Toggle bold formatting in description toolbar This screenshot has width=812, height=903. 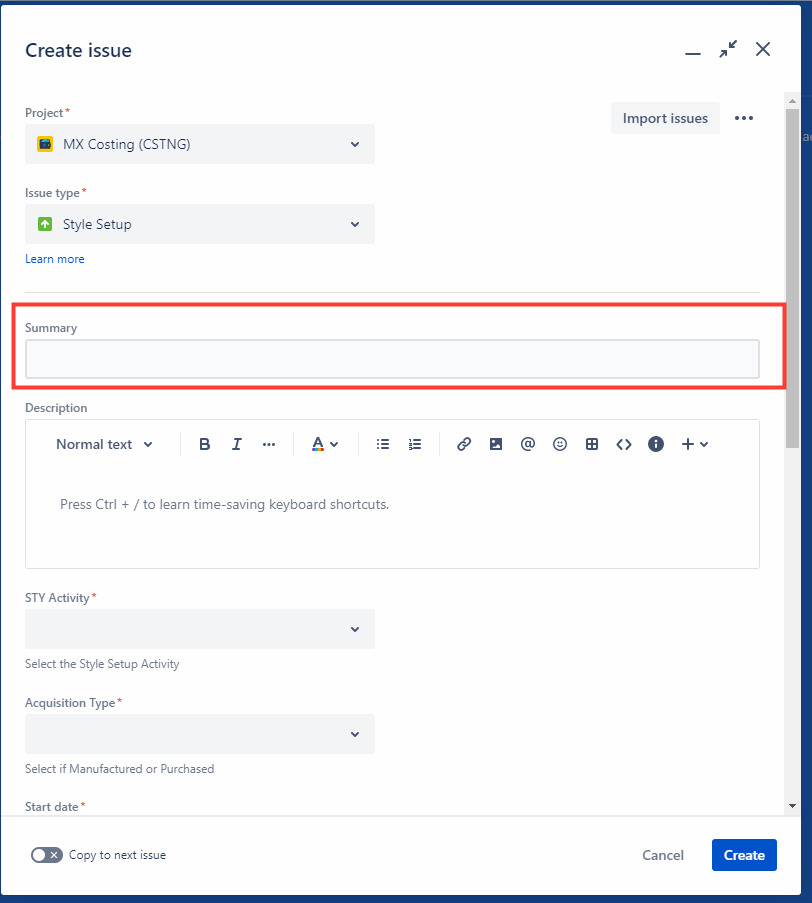[x=204, y=444]
